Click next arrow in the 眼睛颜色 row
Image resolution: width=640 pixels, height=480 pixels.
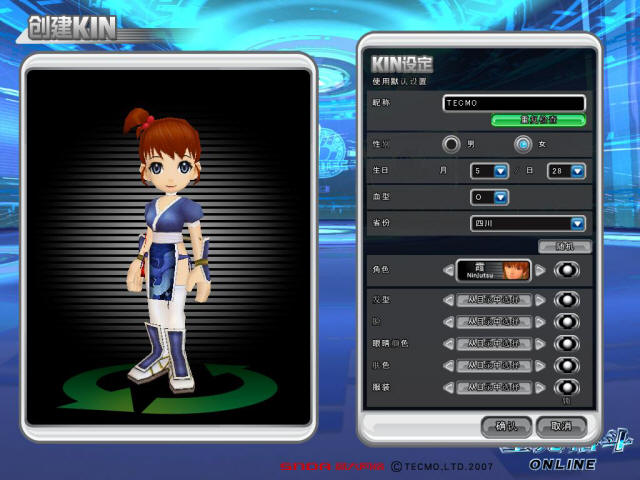point(540,344)
